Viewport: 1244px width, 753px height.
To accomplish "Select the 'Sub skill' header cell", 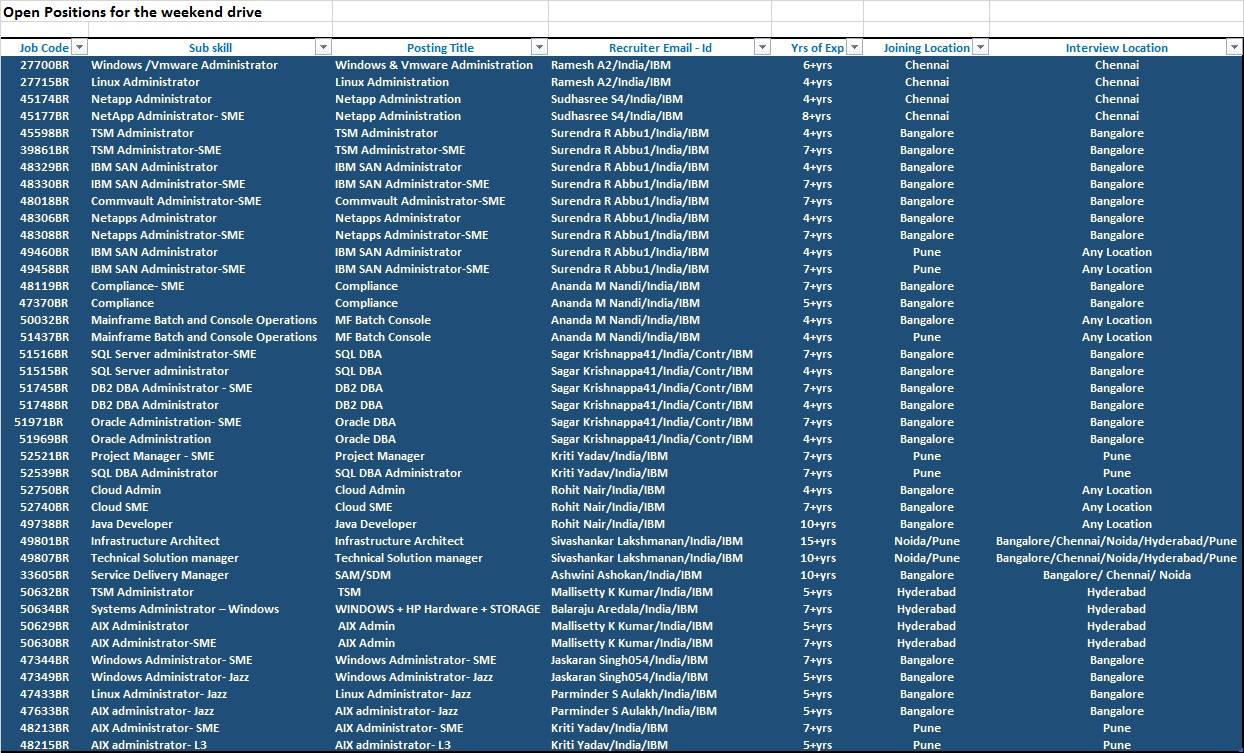I will click(x=210, y=47).
